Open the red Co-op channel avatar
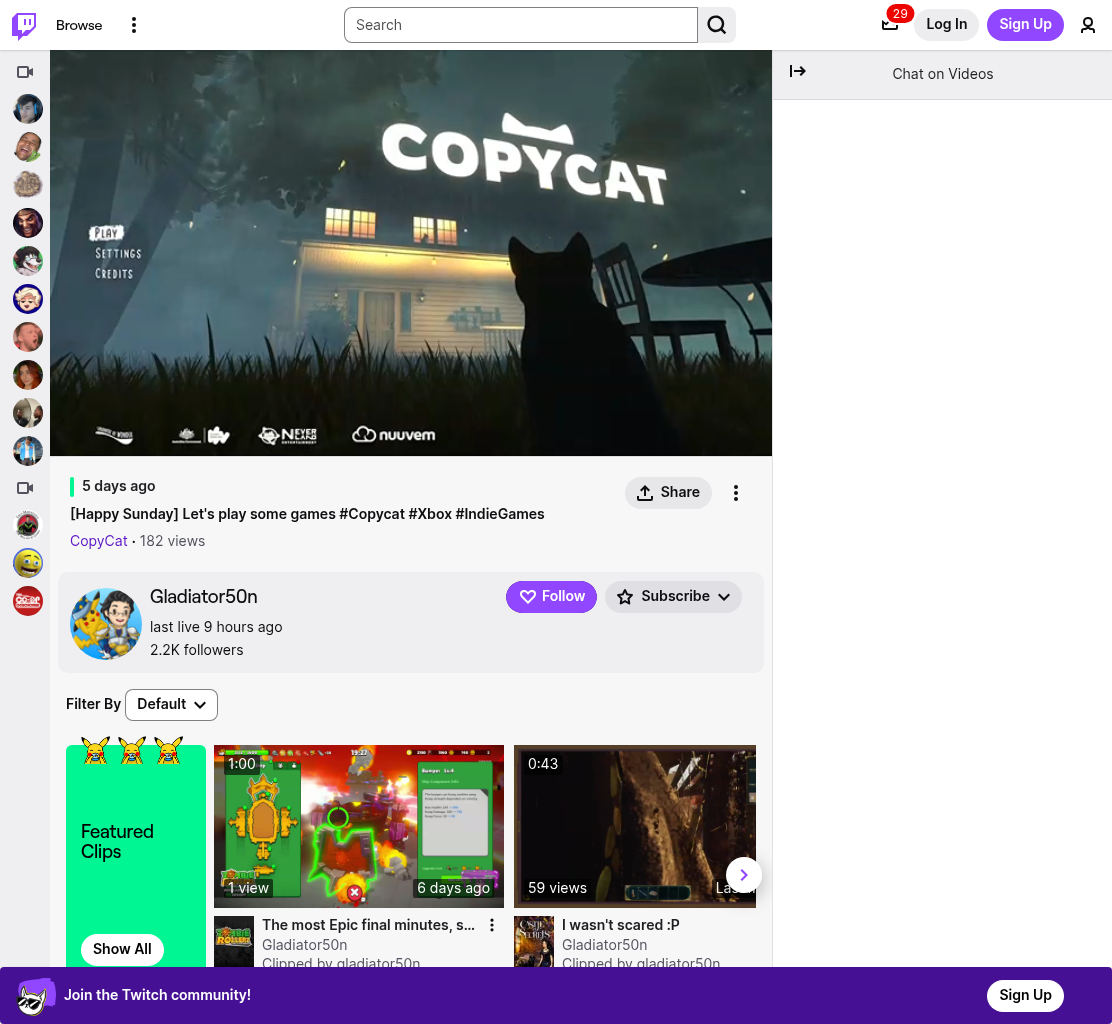The height and width of the screenshot is (1024, 1112). coord(28,601)
